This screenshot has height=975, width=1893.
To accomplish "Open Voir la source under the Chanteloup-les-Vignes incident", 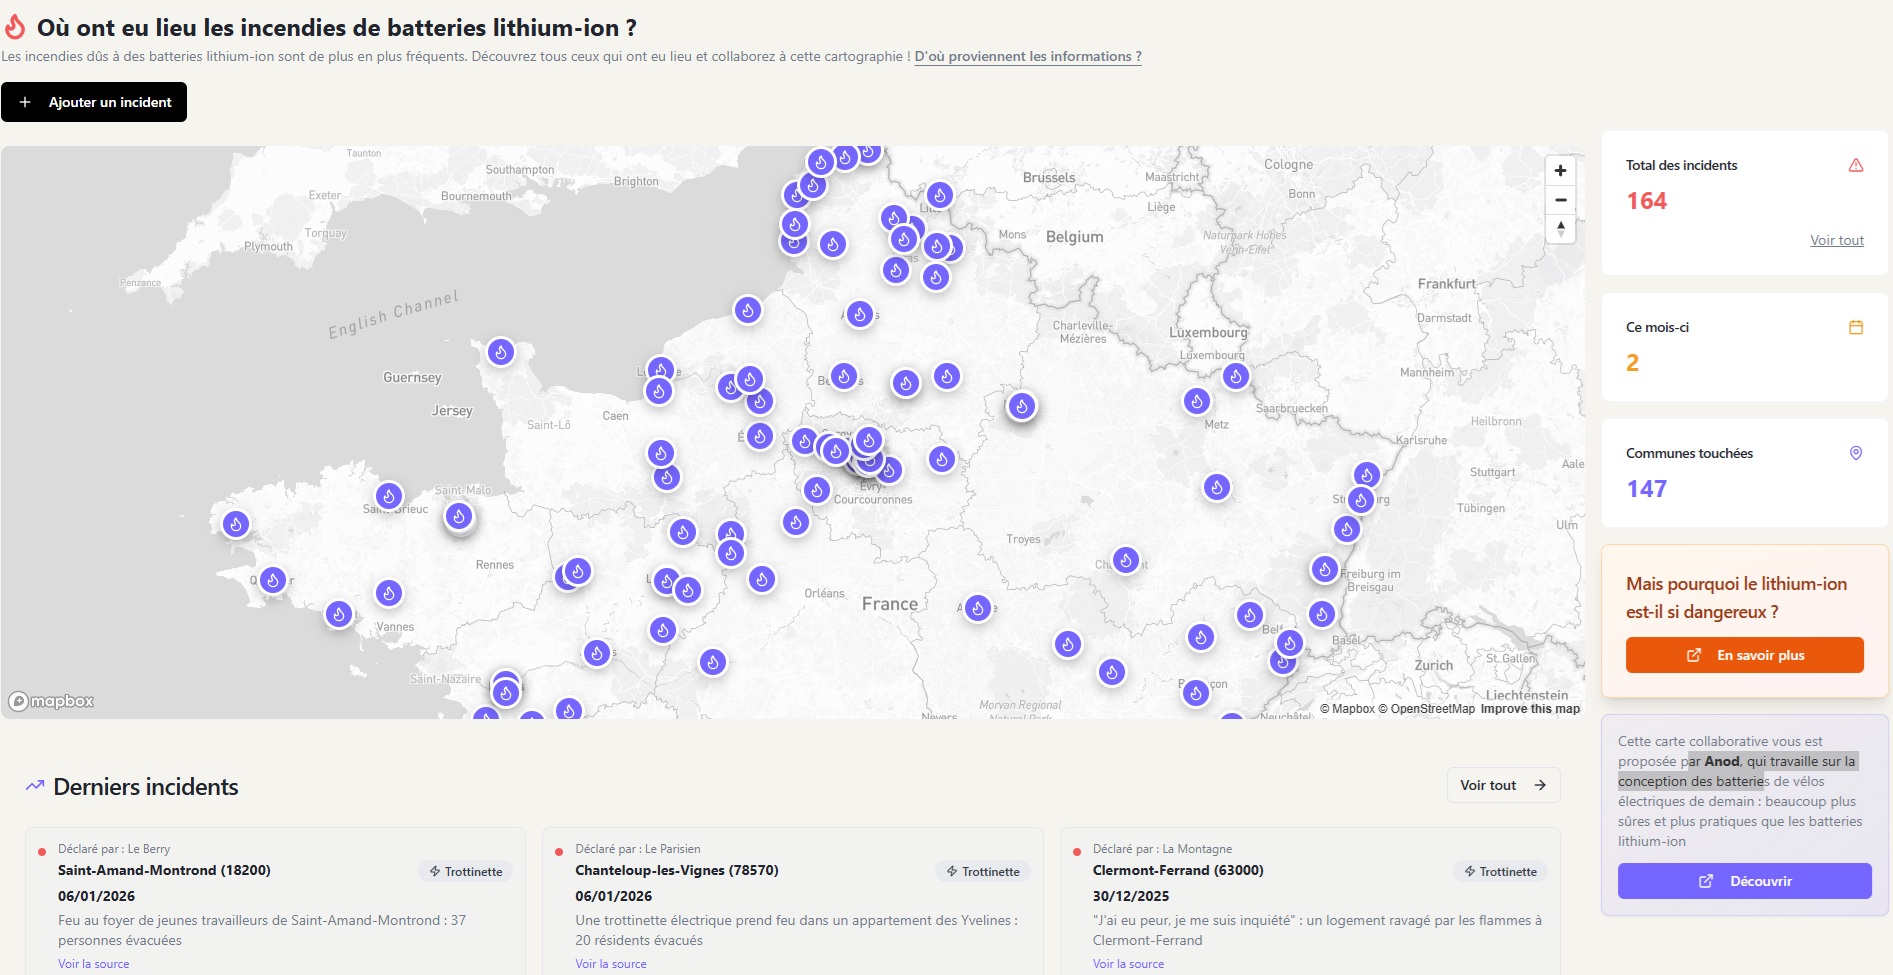I will [610, 963].
